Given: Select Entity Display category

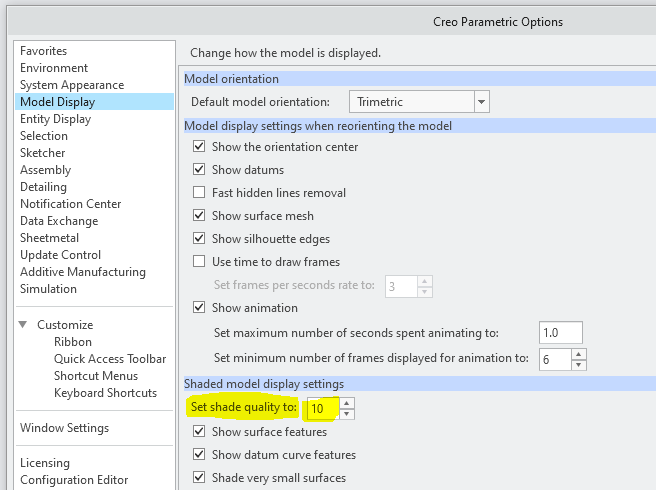Looking at the screenshot, I should click(55, 119).
